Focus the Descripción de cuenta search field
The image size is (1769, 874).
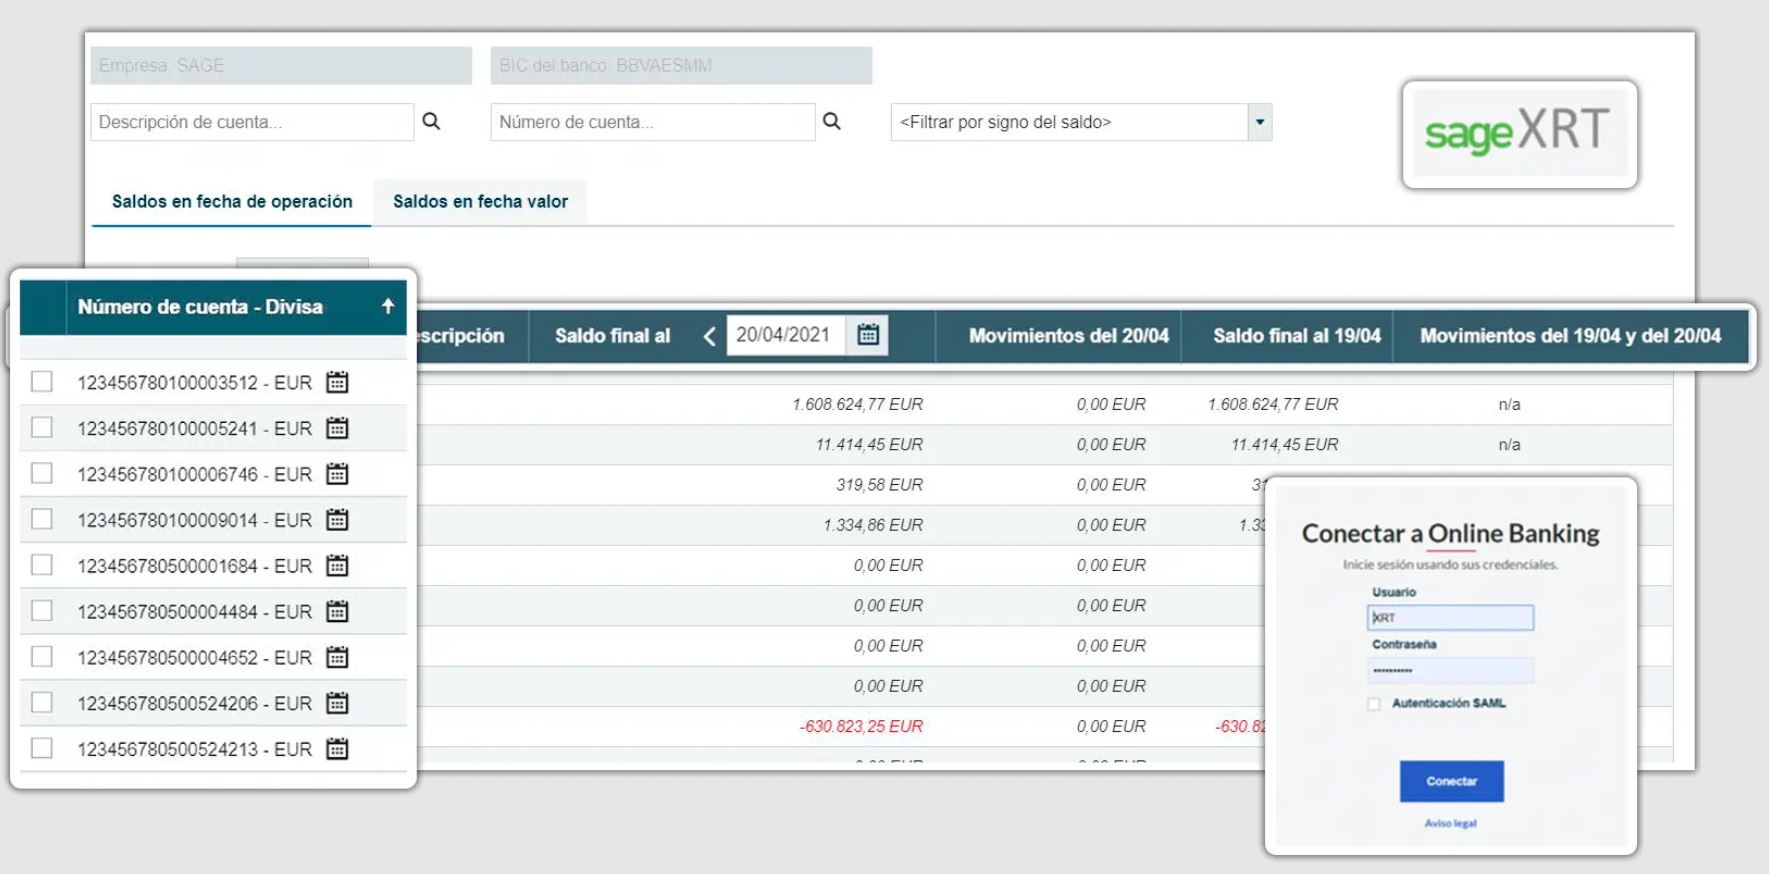click(x=252, y=122)
